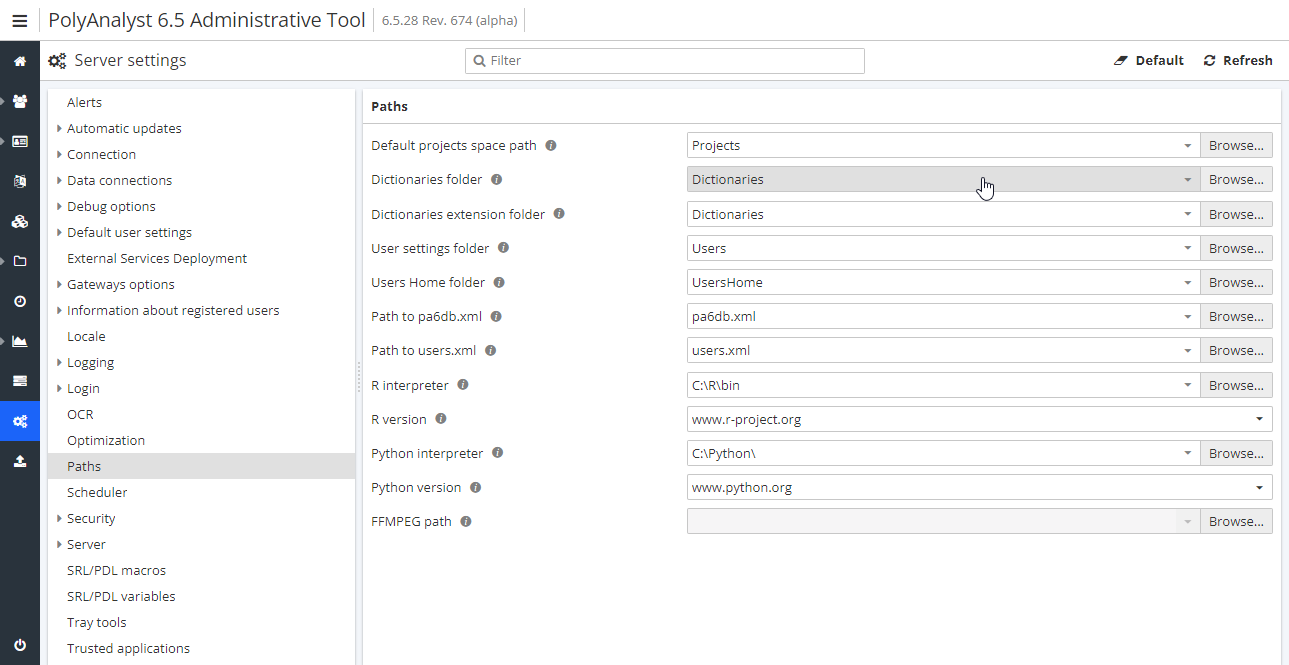Expand the Automatic updates tree node
Image resolution: width=1289 pixels, height=665 pixels.
60,129
